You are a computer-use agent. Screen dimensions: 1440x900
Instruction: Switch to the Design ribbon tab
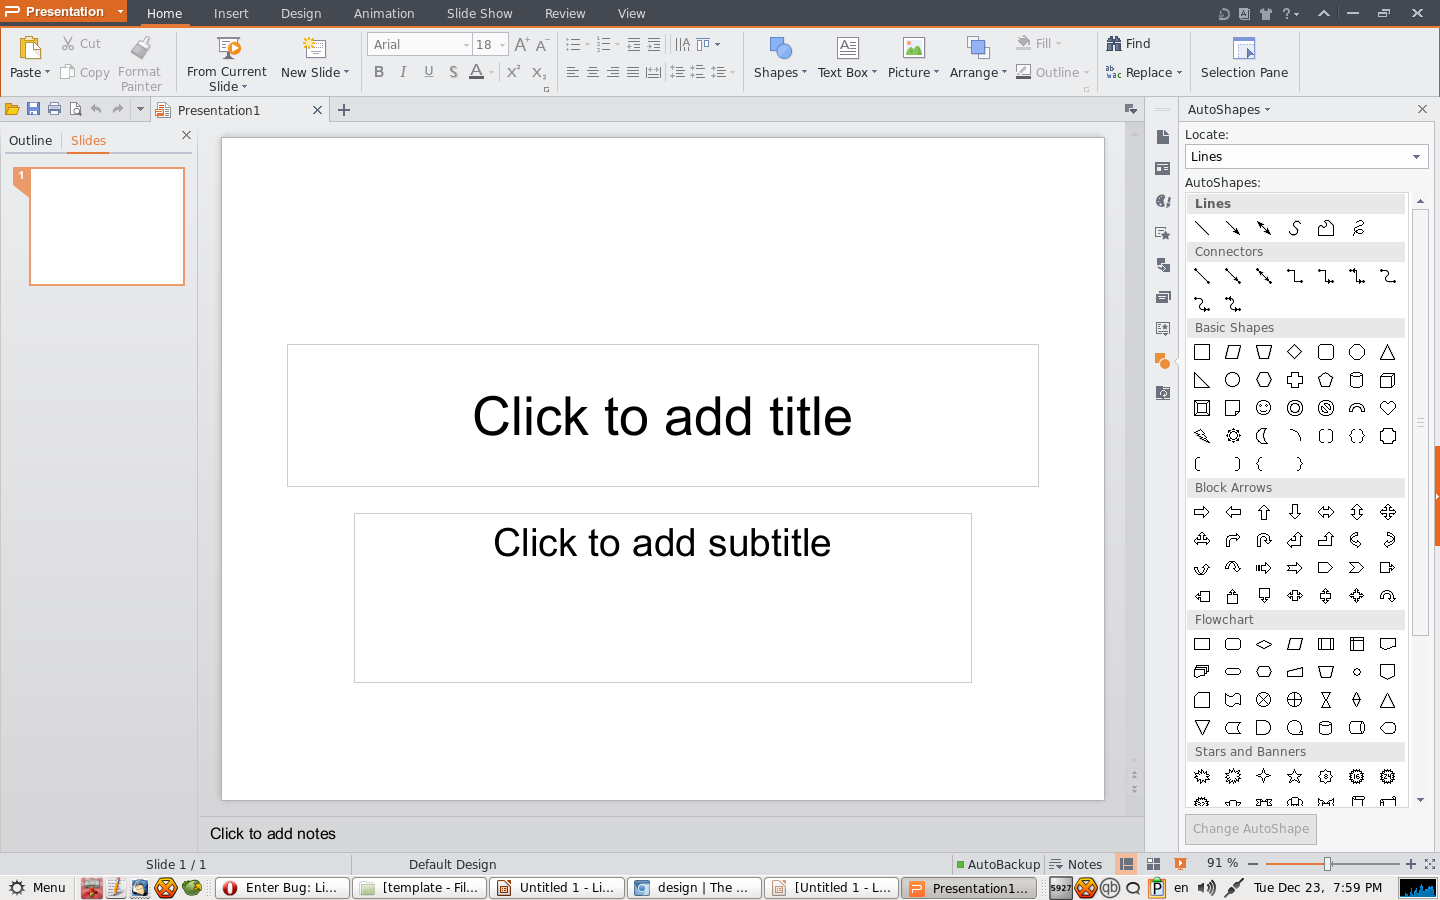(x=300, y=14)
